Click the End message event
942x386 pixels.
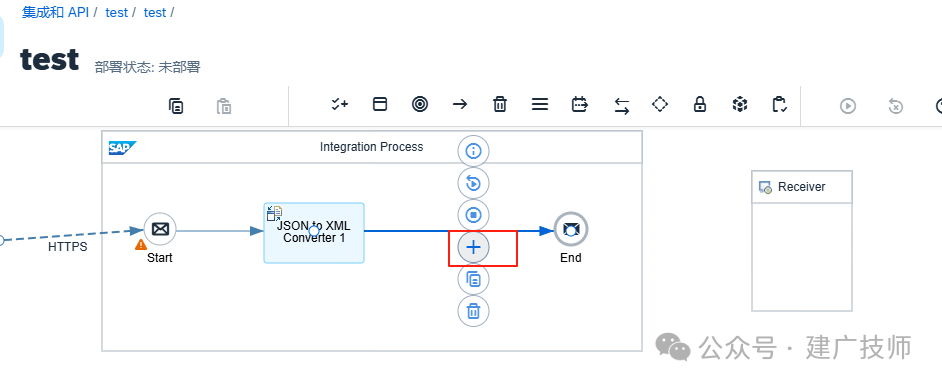click(570, 229)
